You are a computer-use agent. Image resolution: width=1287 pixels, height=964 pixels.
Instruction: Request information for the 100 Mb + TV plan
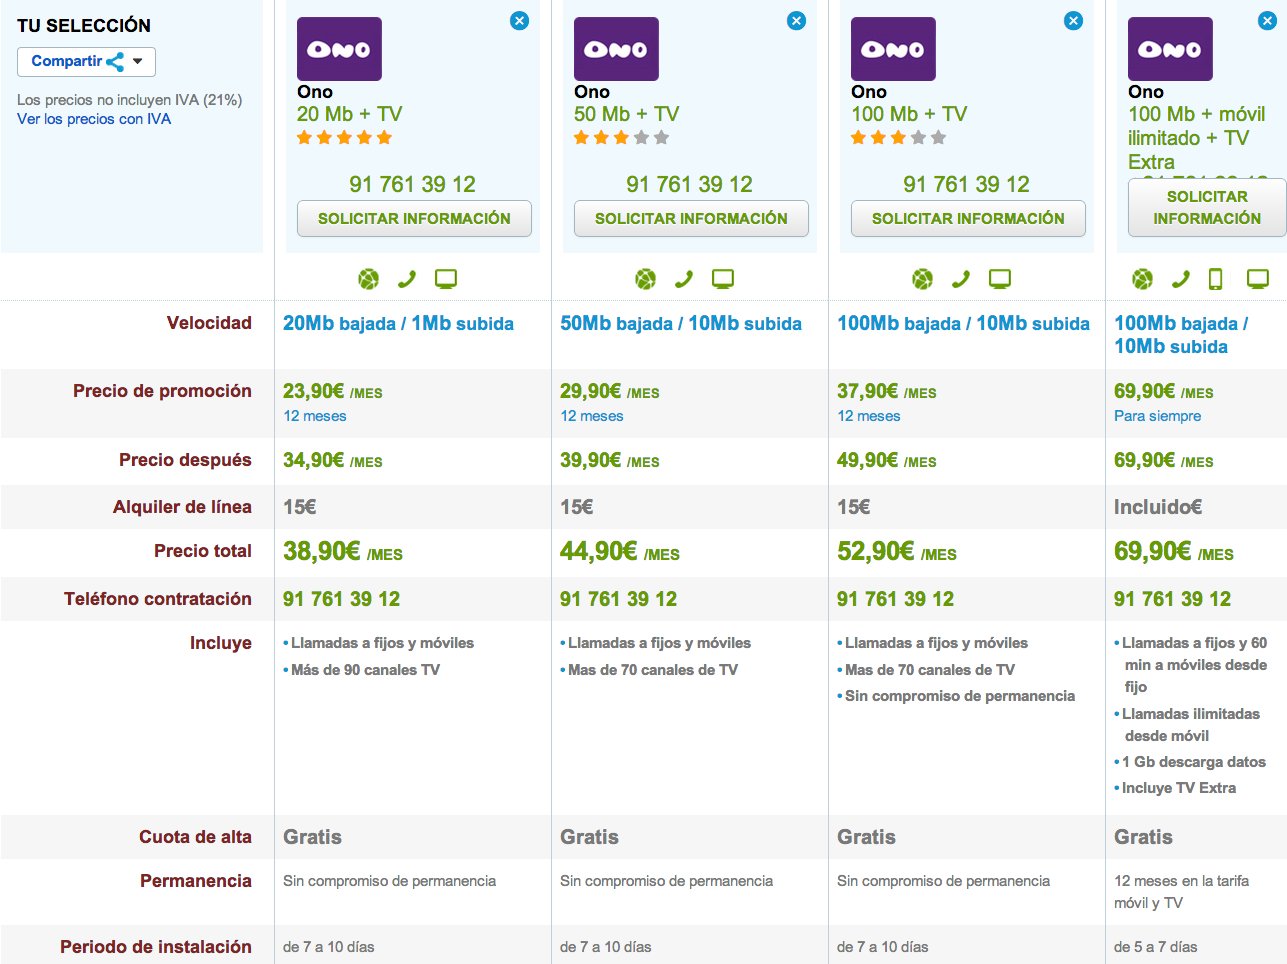[x=968, y=219]
